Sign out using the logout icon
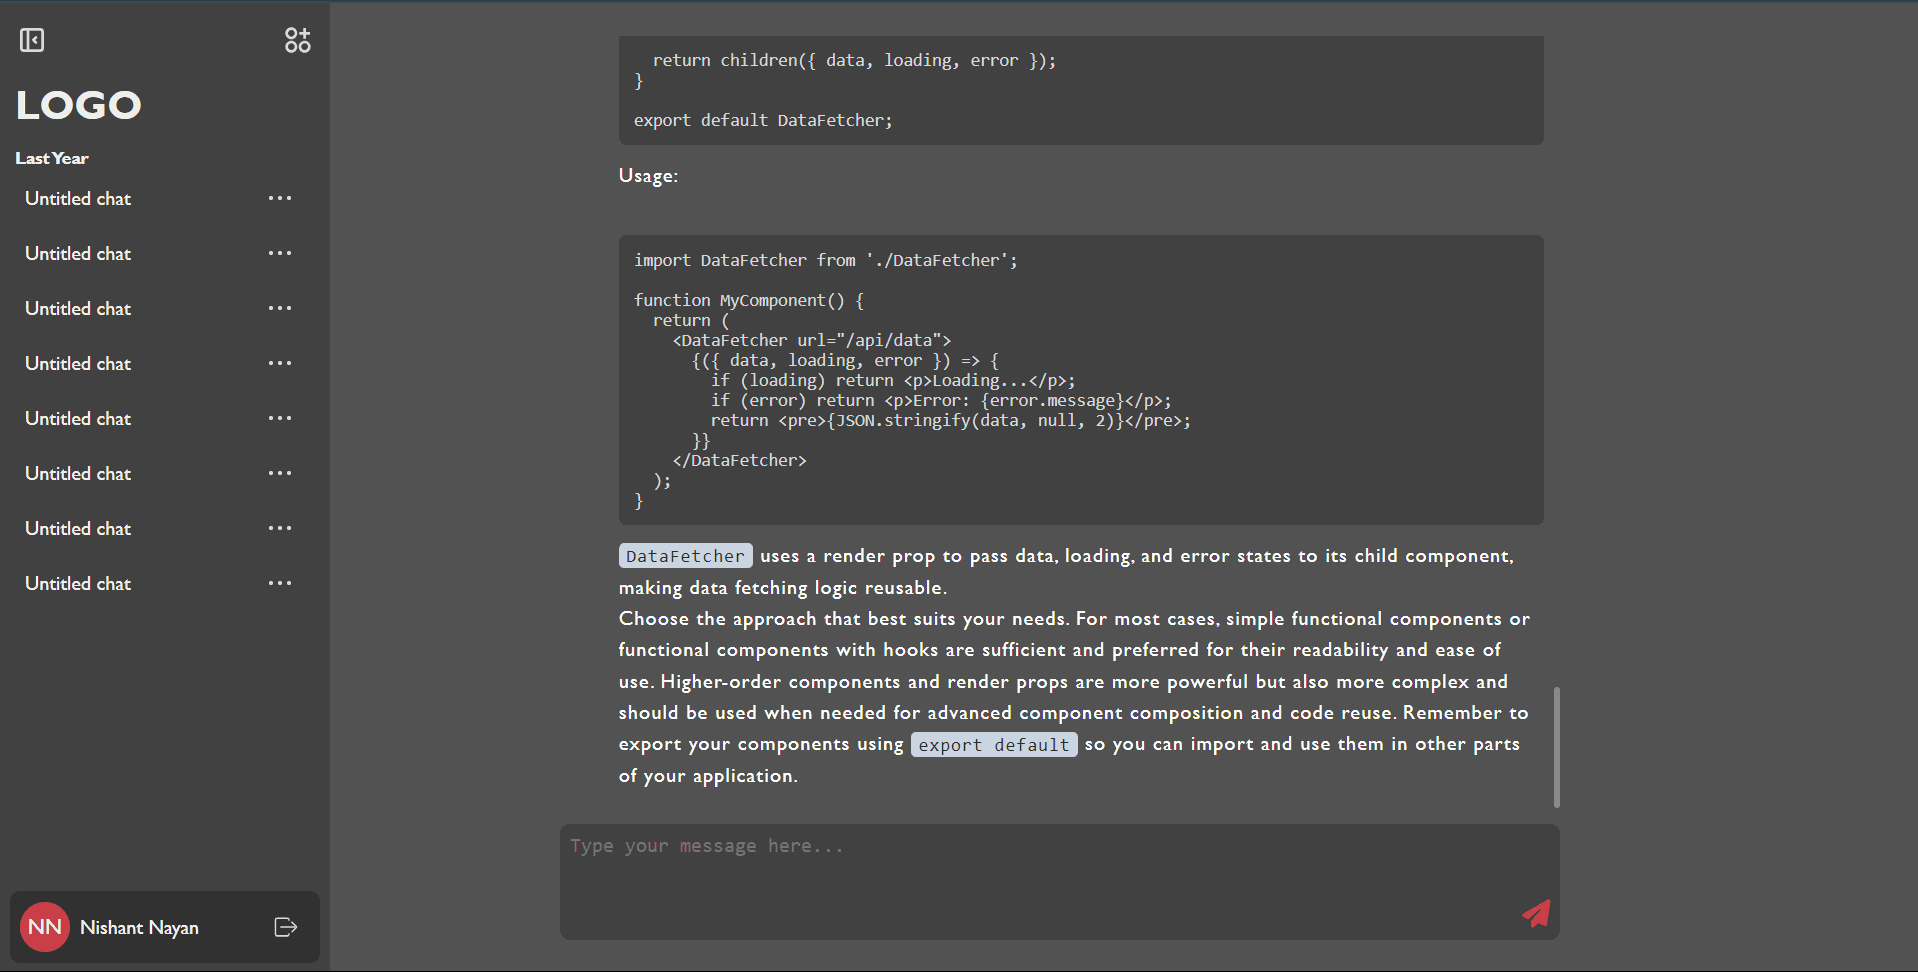Image resolution: width=1918 pixels, height=972 pixels. tap(285, 927)
